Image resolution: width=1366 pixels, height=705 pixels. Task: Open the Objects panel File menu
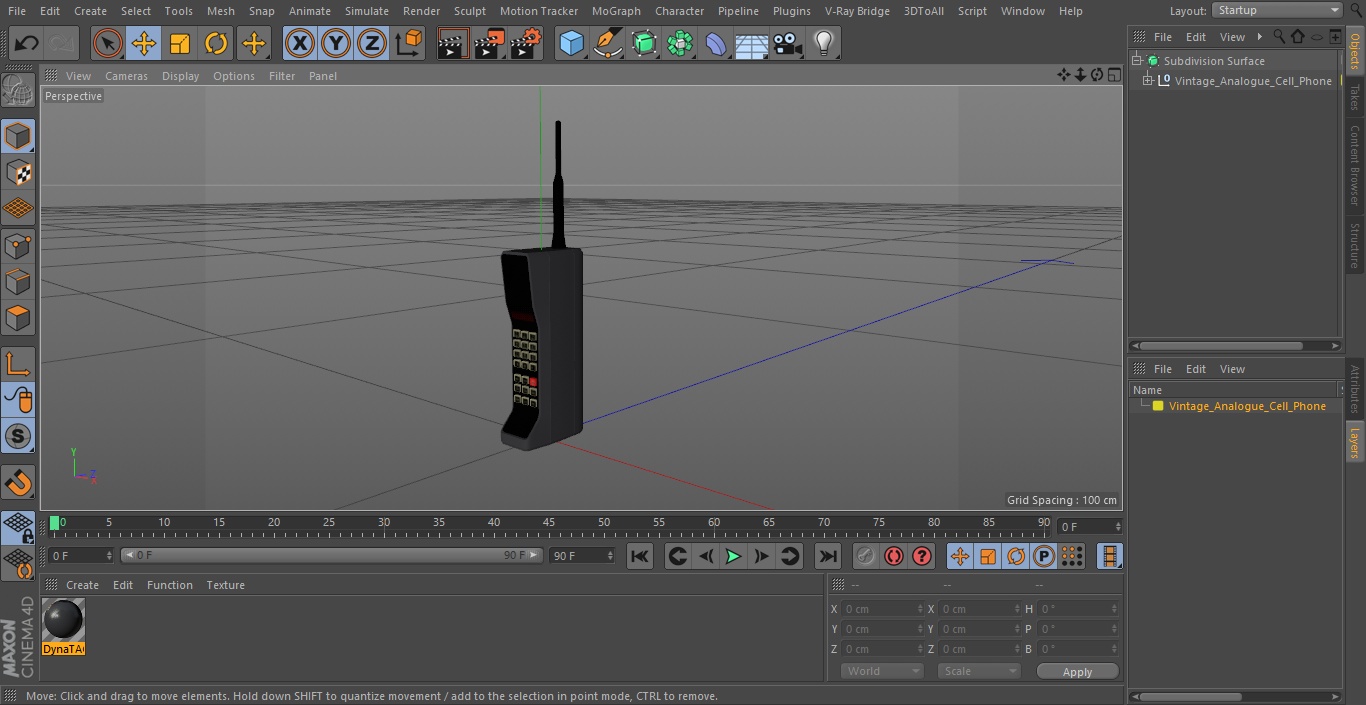[x=1162, y=37]
